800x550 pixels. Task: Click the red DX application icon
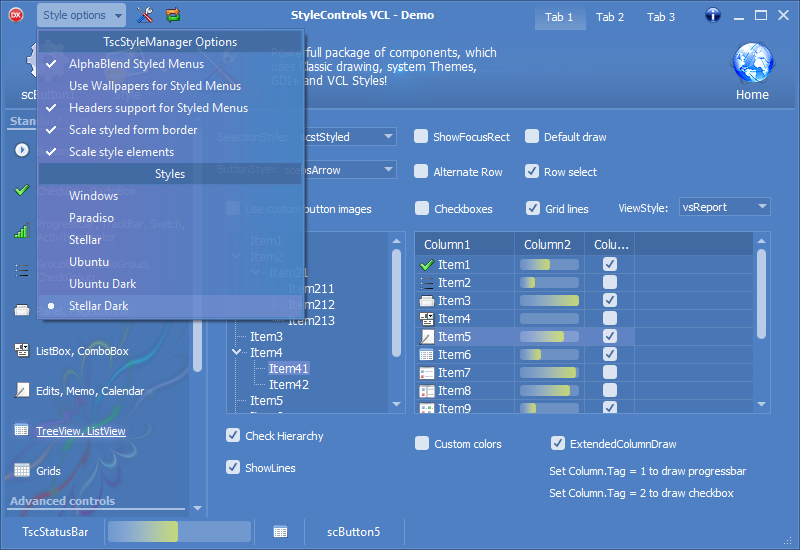[x=16, y=15]
